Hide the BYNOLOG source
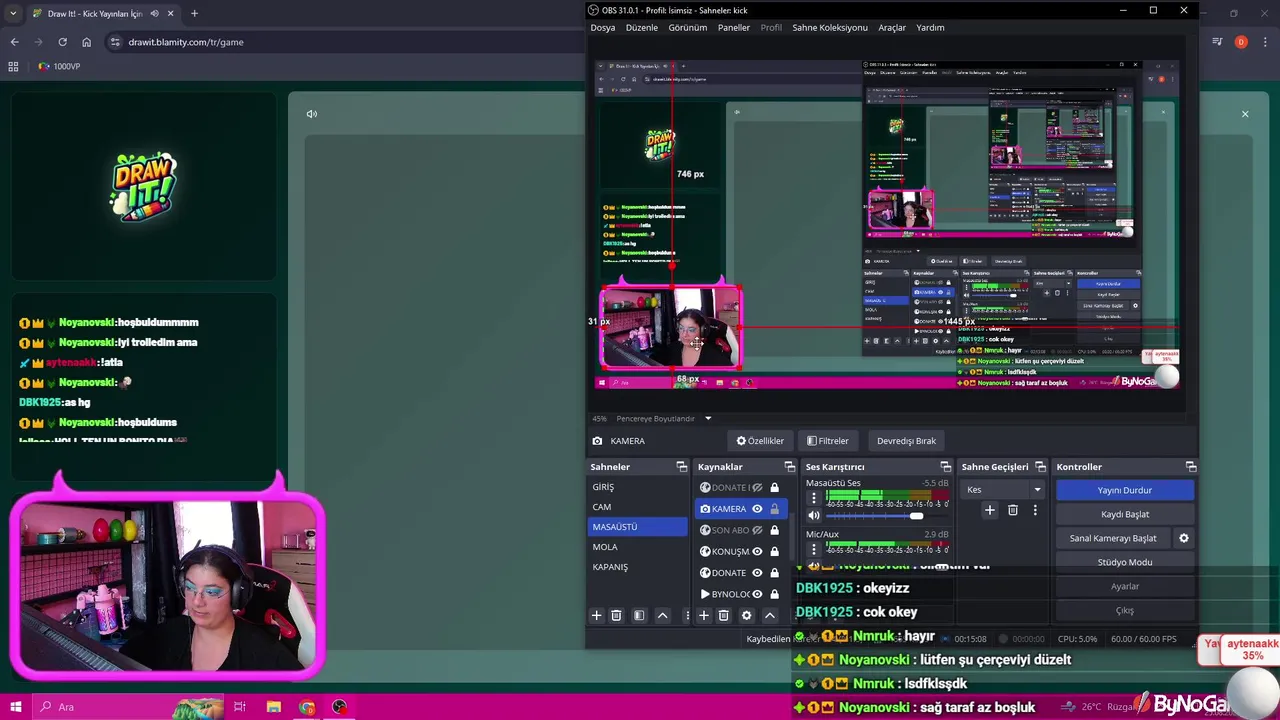Image resolution: width=1280 pixels, height=720 pixels. point(757,594)
